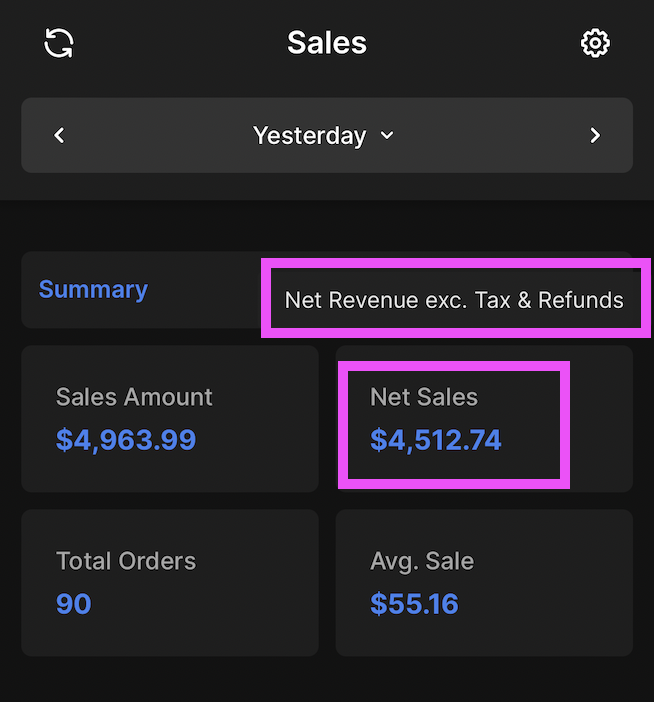
Task: Click the 90 total orders count
Action: coord(74,603)
